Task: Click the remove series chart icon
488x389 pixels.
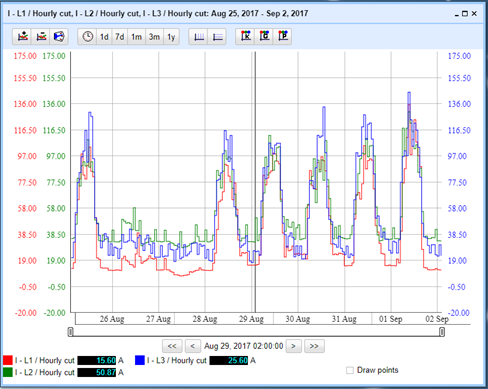Action: [41, 36]
